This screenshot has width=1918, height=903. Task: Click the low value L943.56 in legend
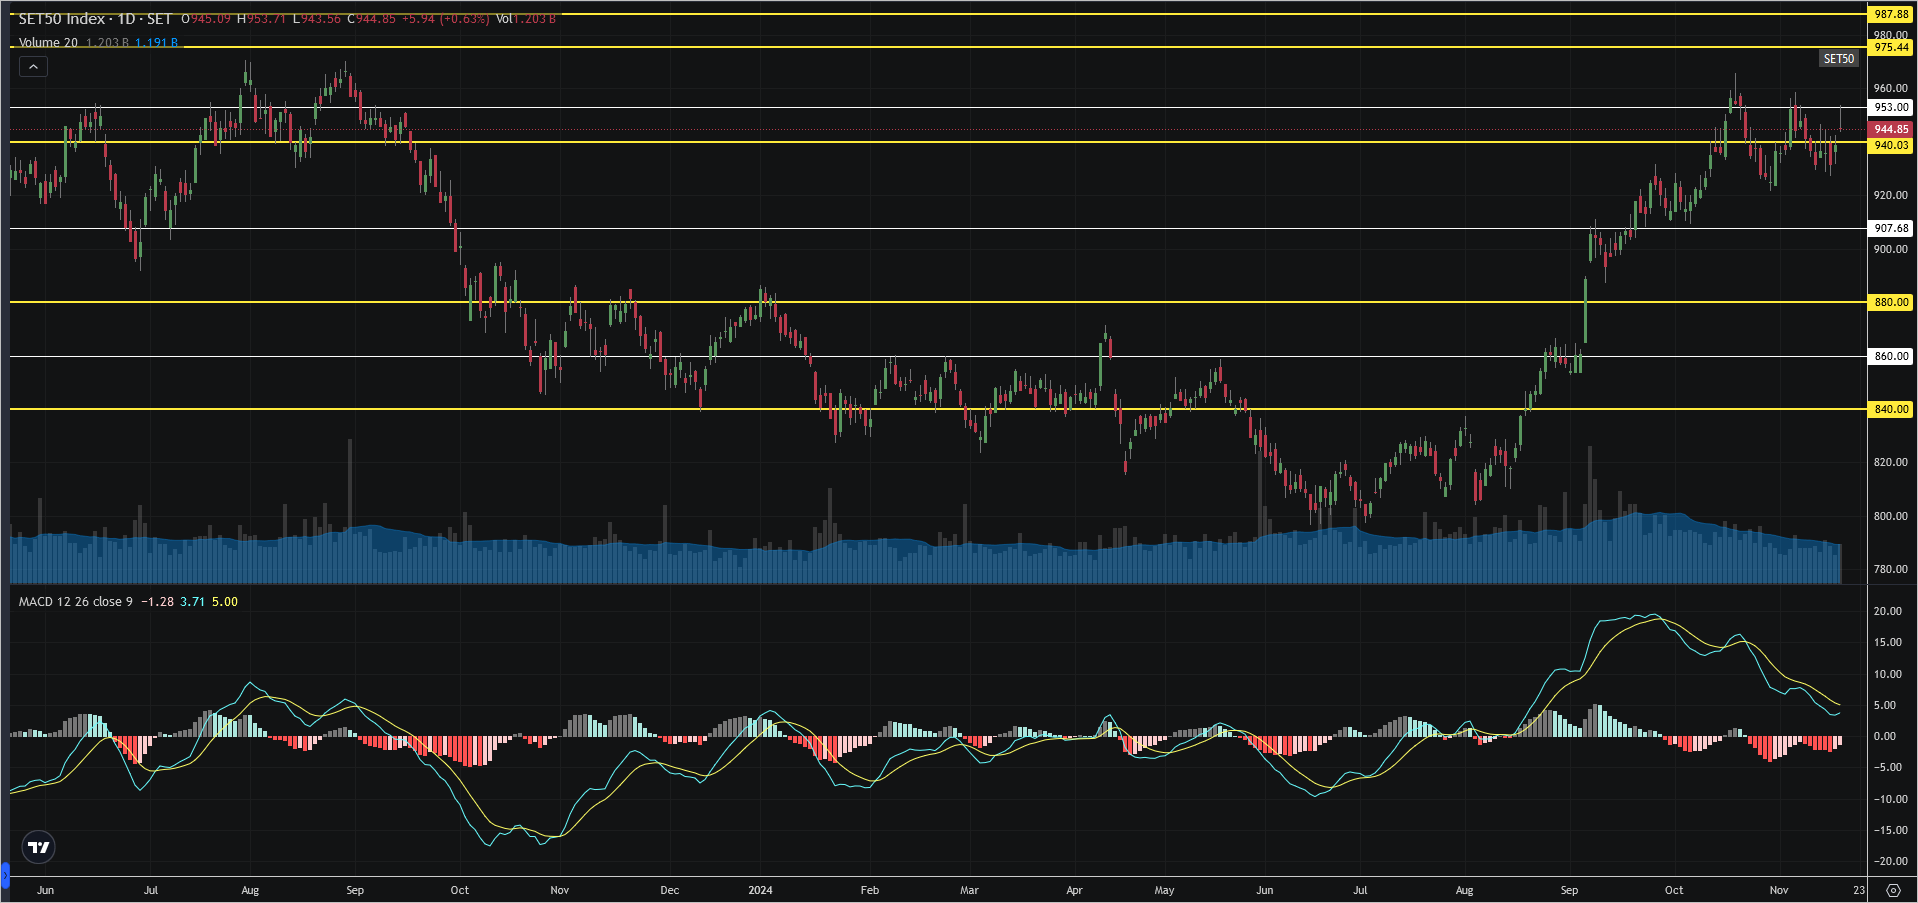pos(317,19)
